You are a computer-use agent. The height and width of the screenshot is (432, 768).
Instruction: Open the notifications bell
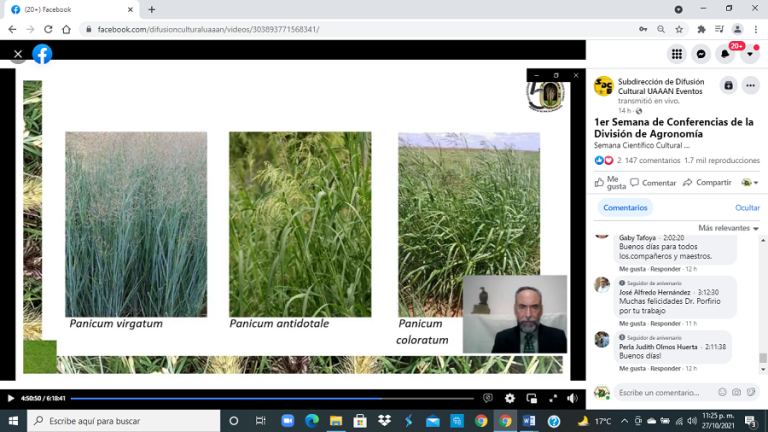(x=726, y=54)
